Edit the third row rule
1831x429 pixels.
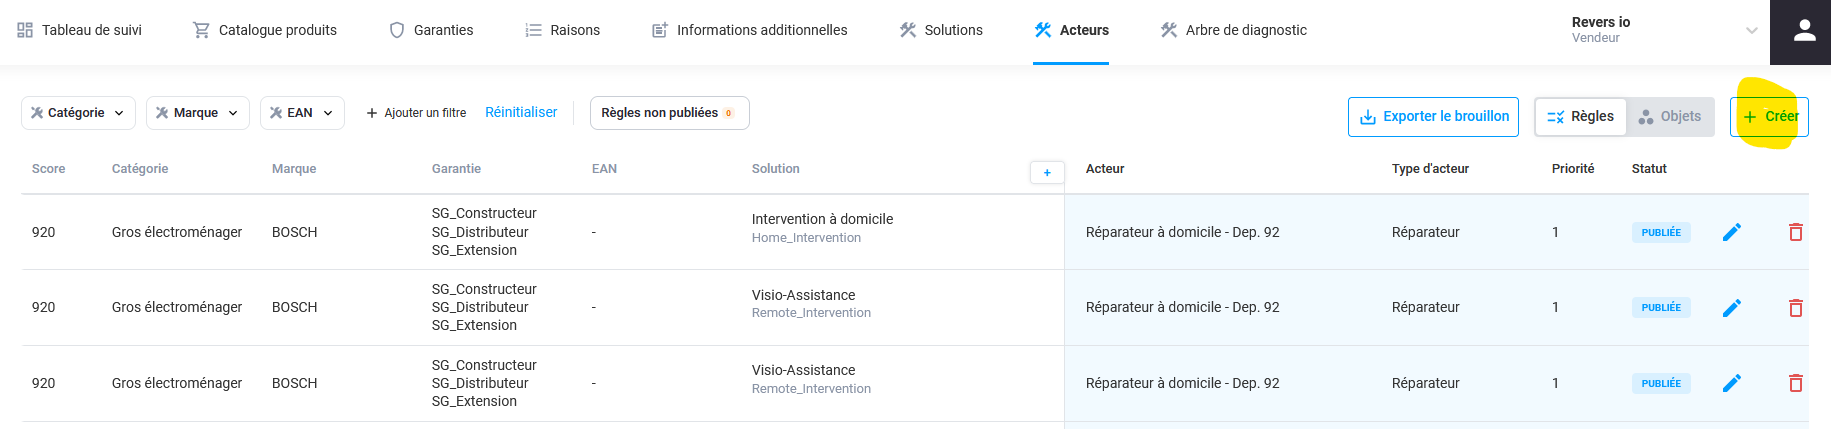point(1732,383)
